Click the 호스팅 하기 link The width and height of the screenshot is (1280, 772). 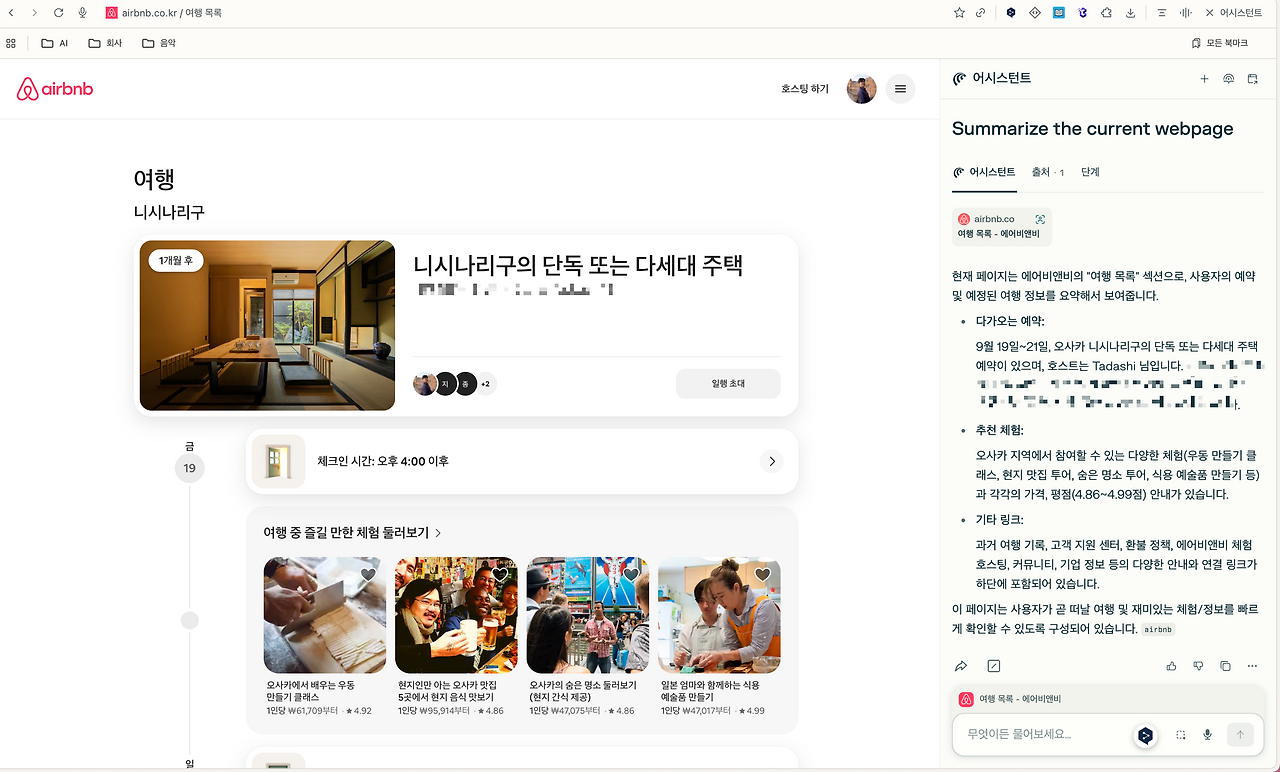805,89
